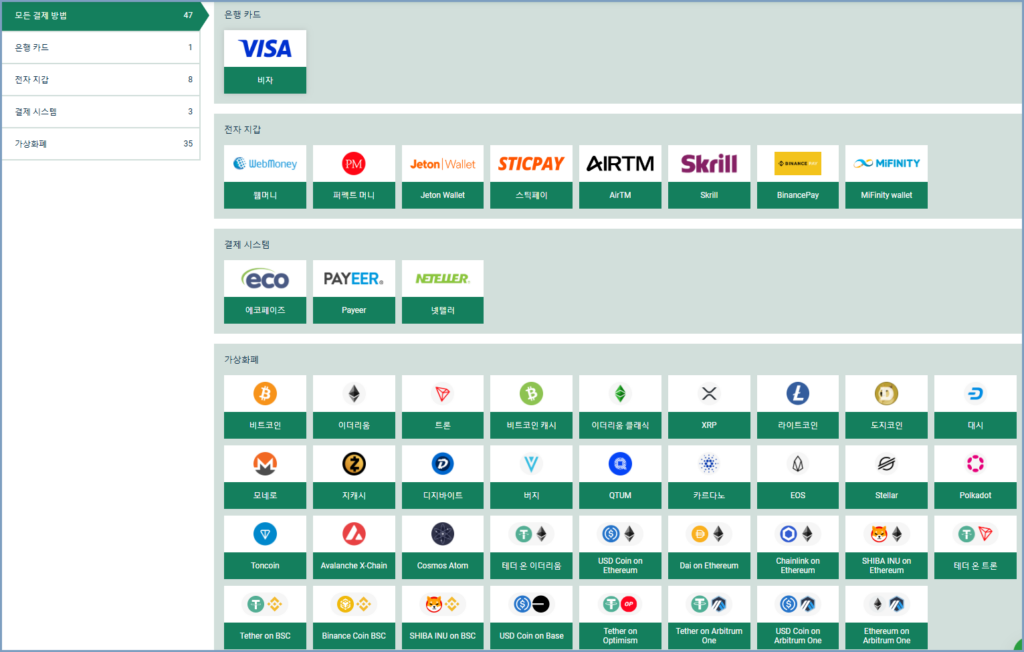Viewport: 1024px width, 652px height.
Task: Select 테더 온 이더리움 option
Action: click(x=531, y=547)
